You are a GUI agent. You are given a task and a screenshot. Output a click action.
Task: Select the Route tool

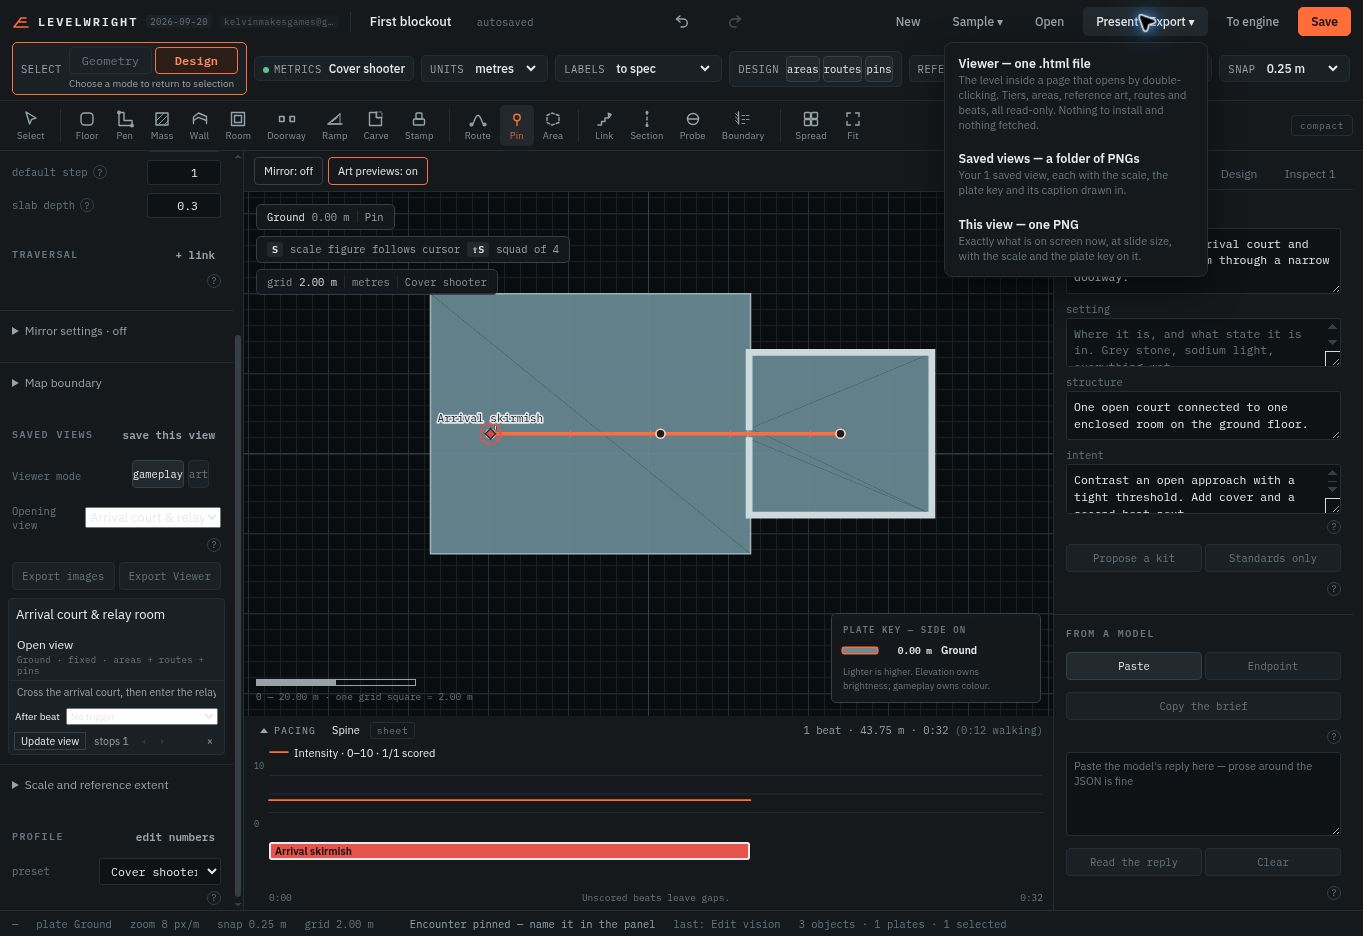pyautogui.click(x=478, y=125)
